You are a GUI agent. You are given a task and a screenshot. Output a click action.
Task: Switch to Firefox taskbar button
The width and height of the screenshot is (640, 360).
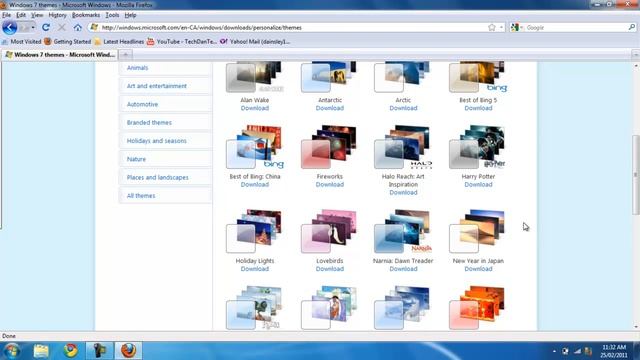(x=128, y=351)
